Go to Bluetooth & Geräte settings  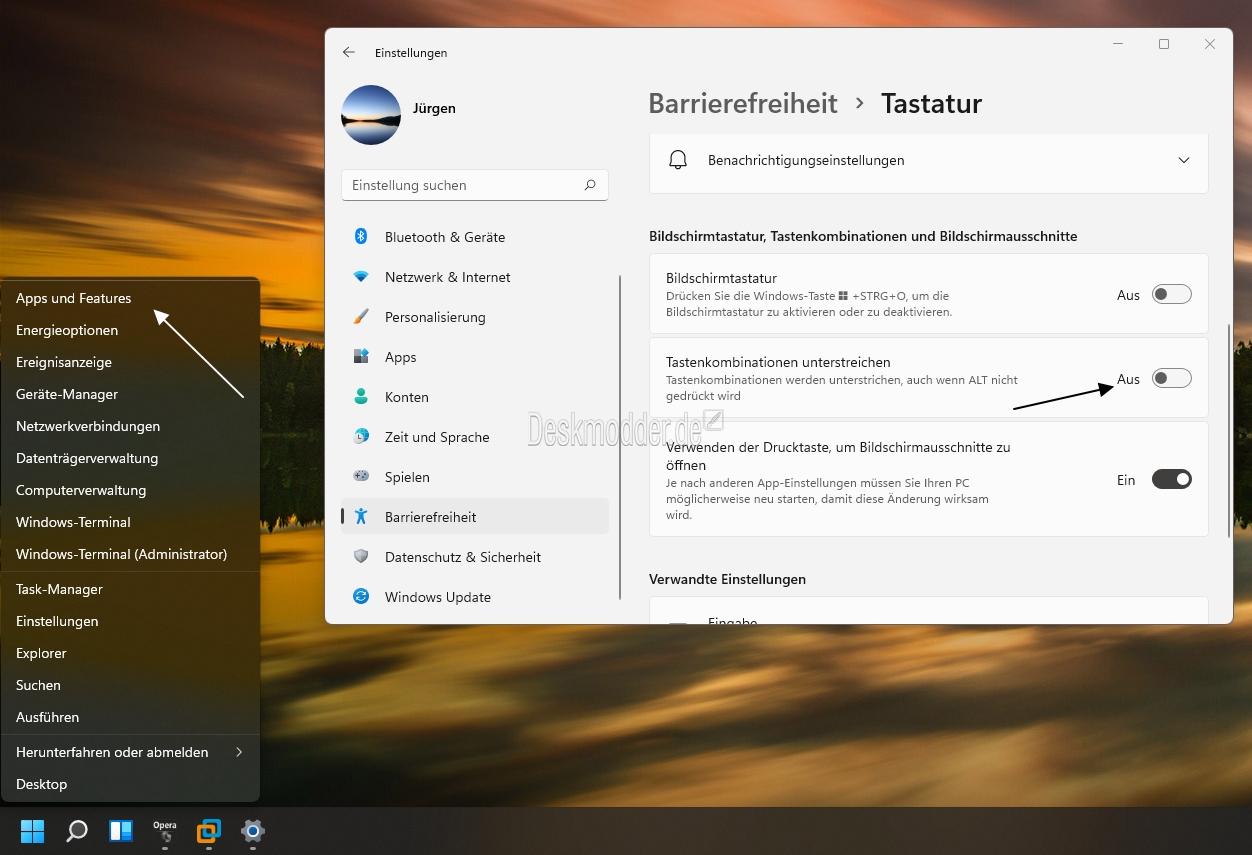click(475, 237)
